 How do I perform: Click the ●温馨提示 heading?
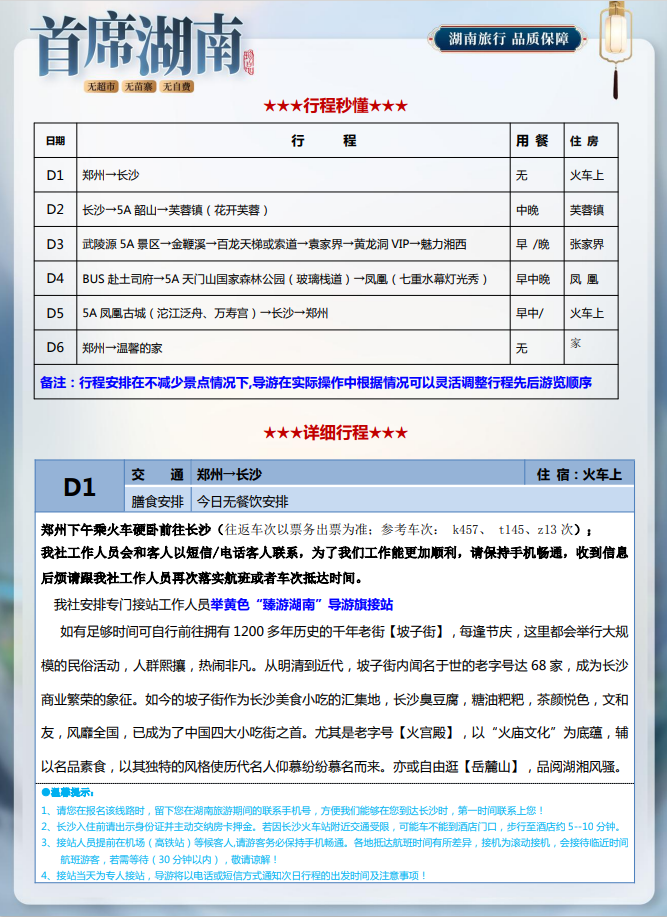(68, 792)
